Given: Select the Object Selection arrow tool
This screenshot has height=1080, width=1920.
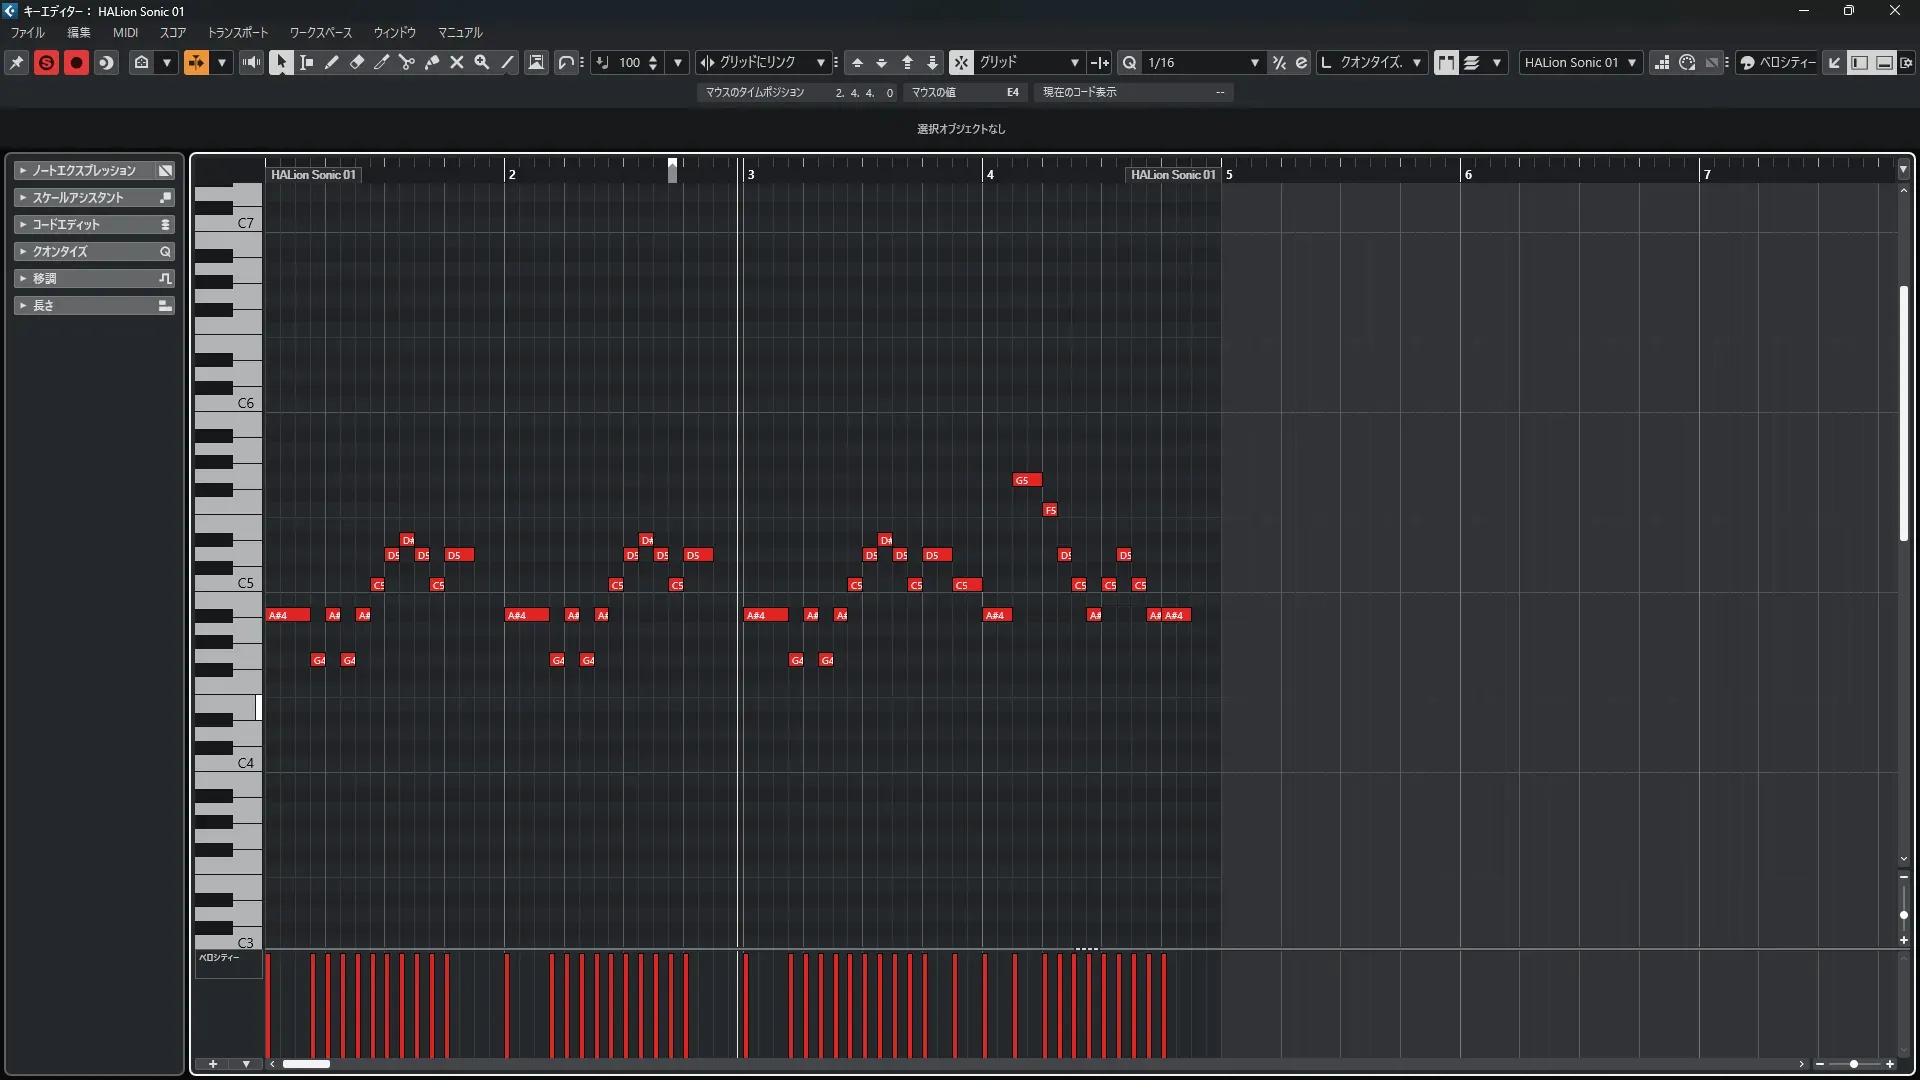Looking at the screenshot, I should point(281,62).
